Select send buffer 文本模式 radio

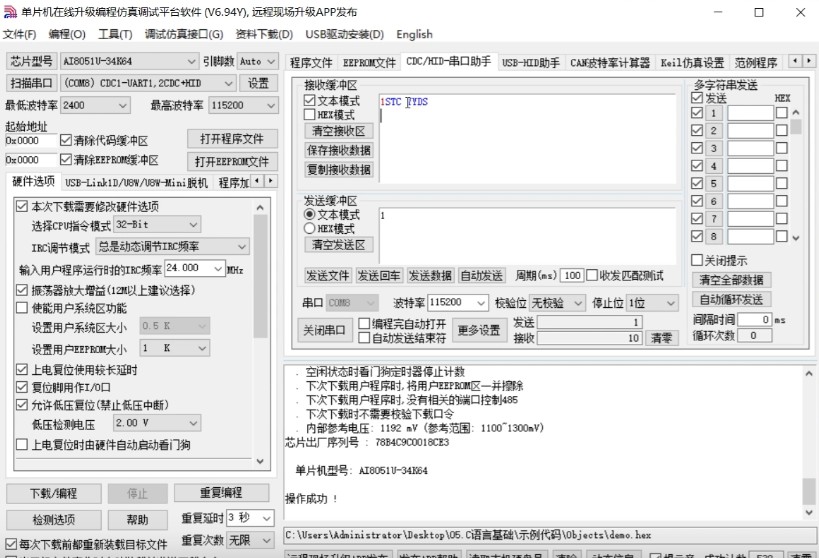point(309,214)
